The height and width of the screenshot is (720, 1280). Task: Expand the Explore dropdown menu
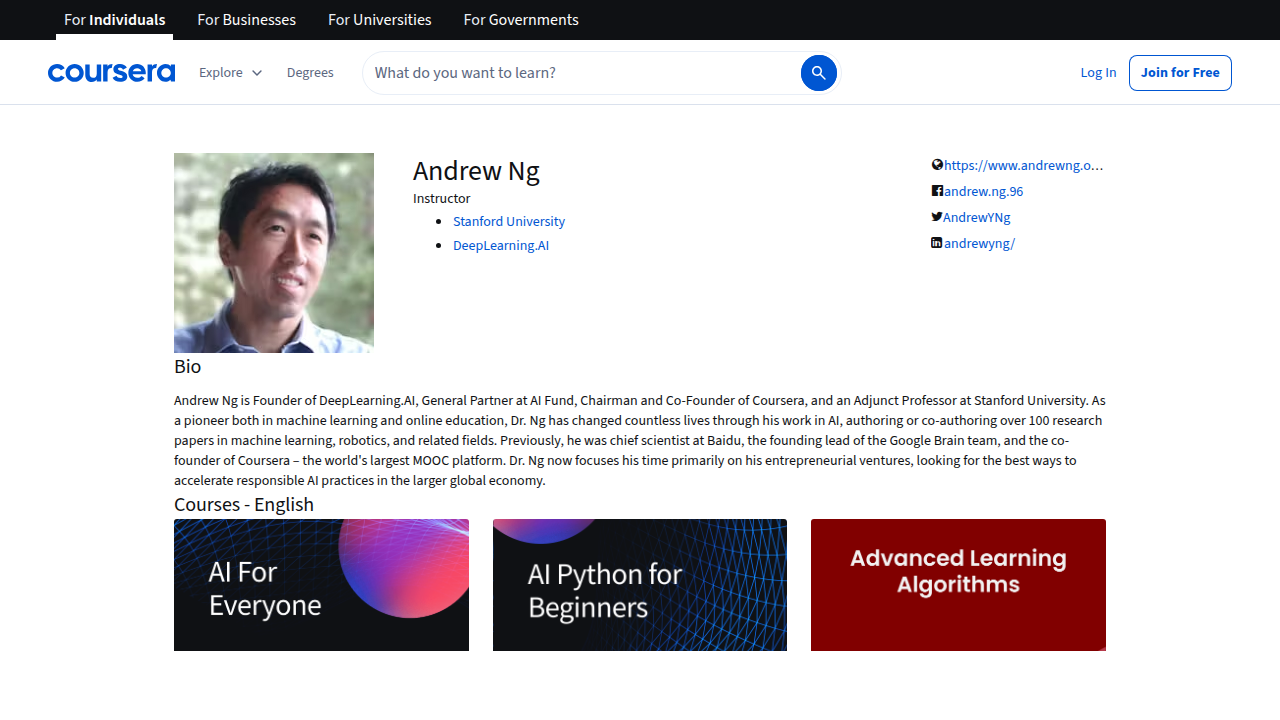230,73
